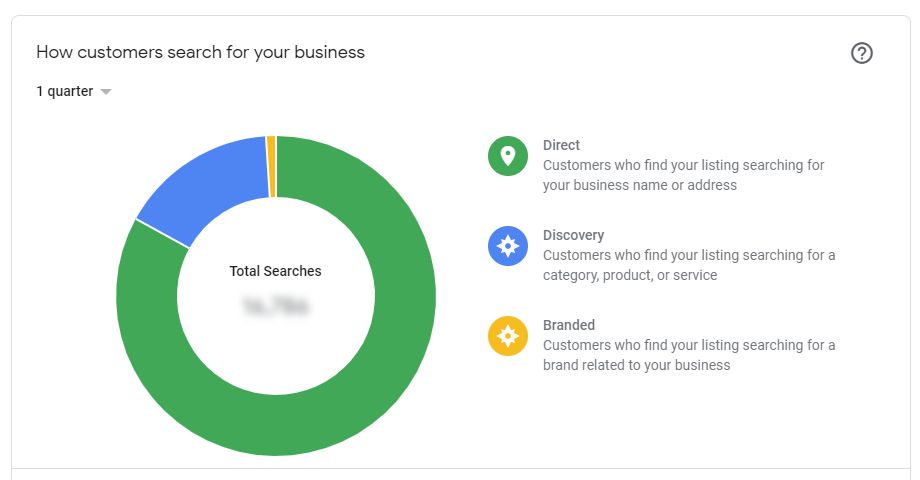Click the Direct description about business name or address
920x480 pixels.
[683, 175]
